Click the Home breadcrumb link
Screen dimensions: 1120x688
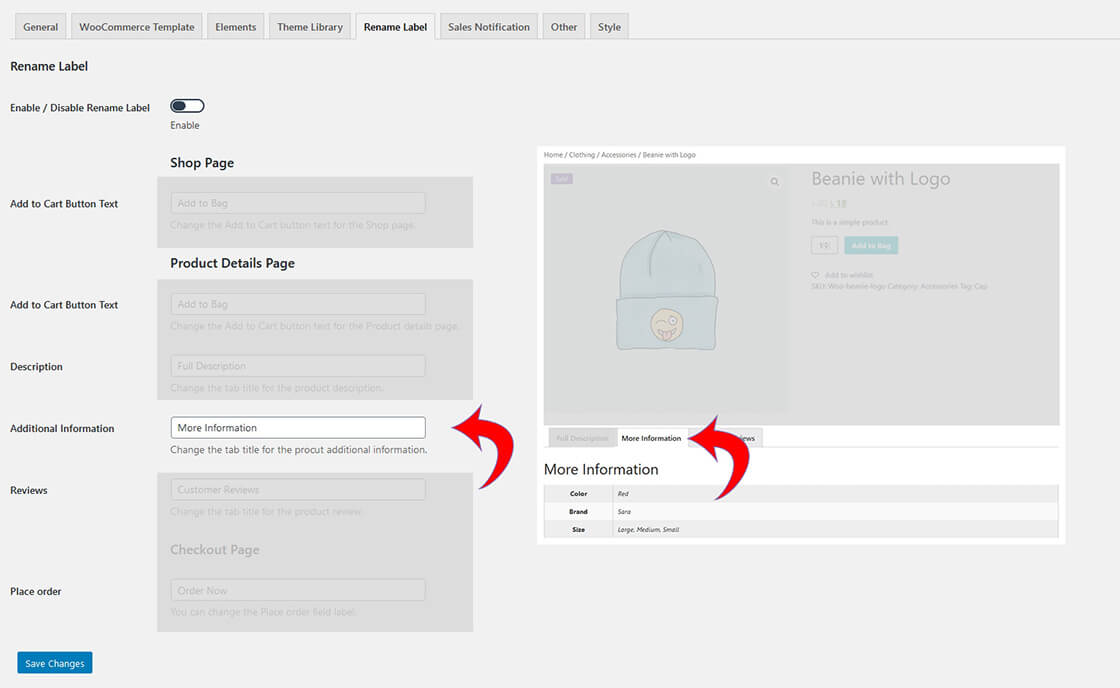pyautogui.click(x=553, y=154)
